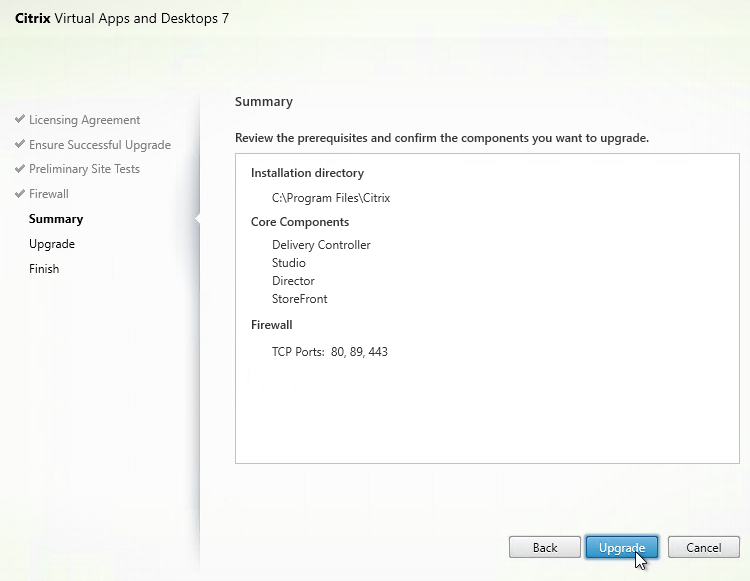750x581 pixels.
Task: Select the Finish step in sidebar
Action: point(44,269)
